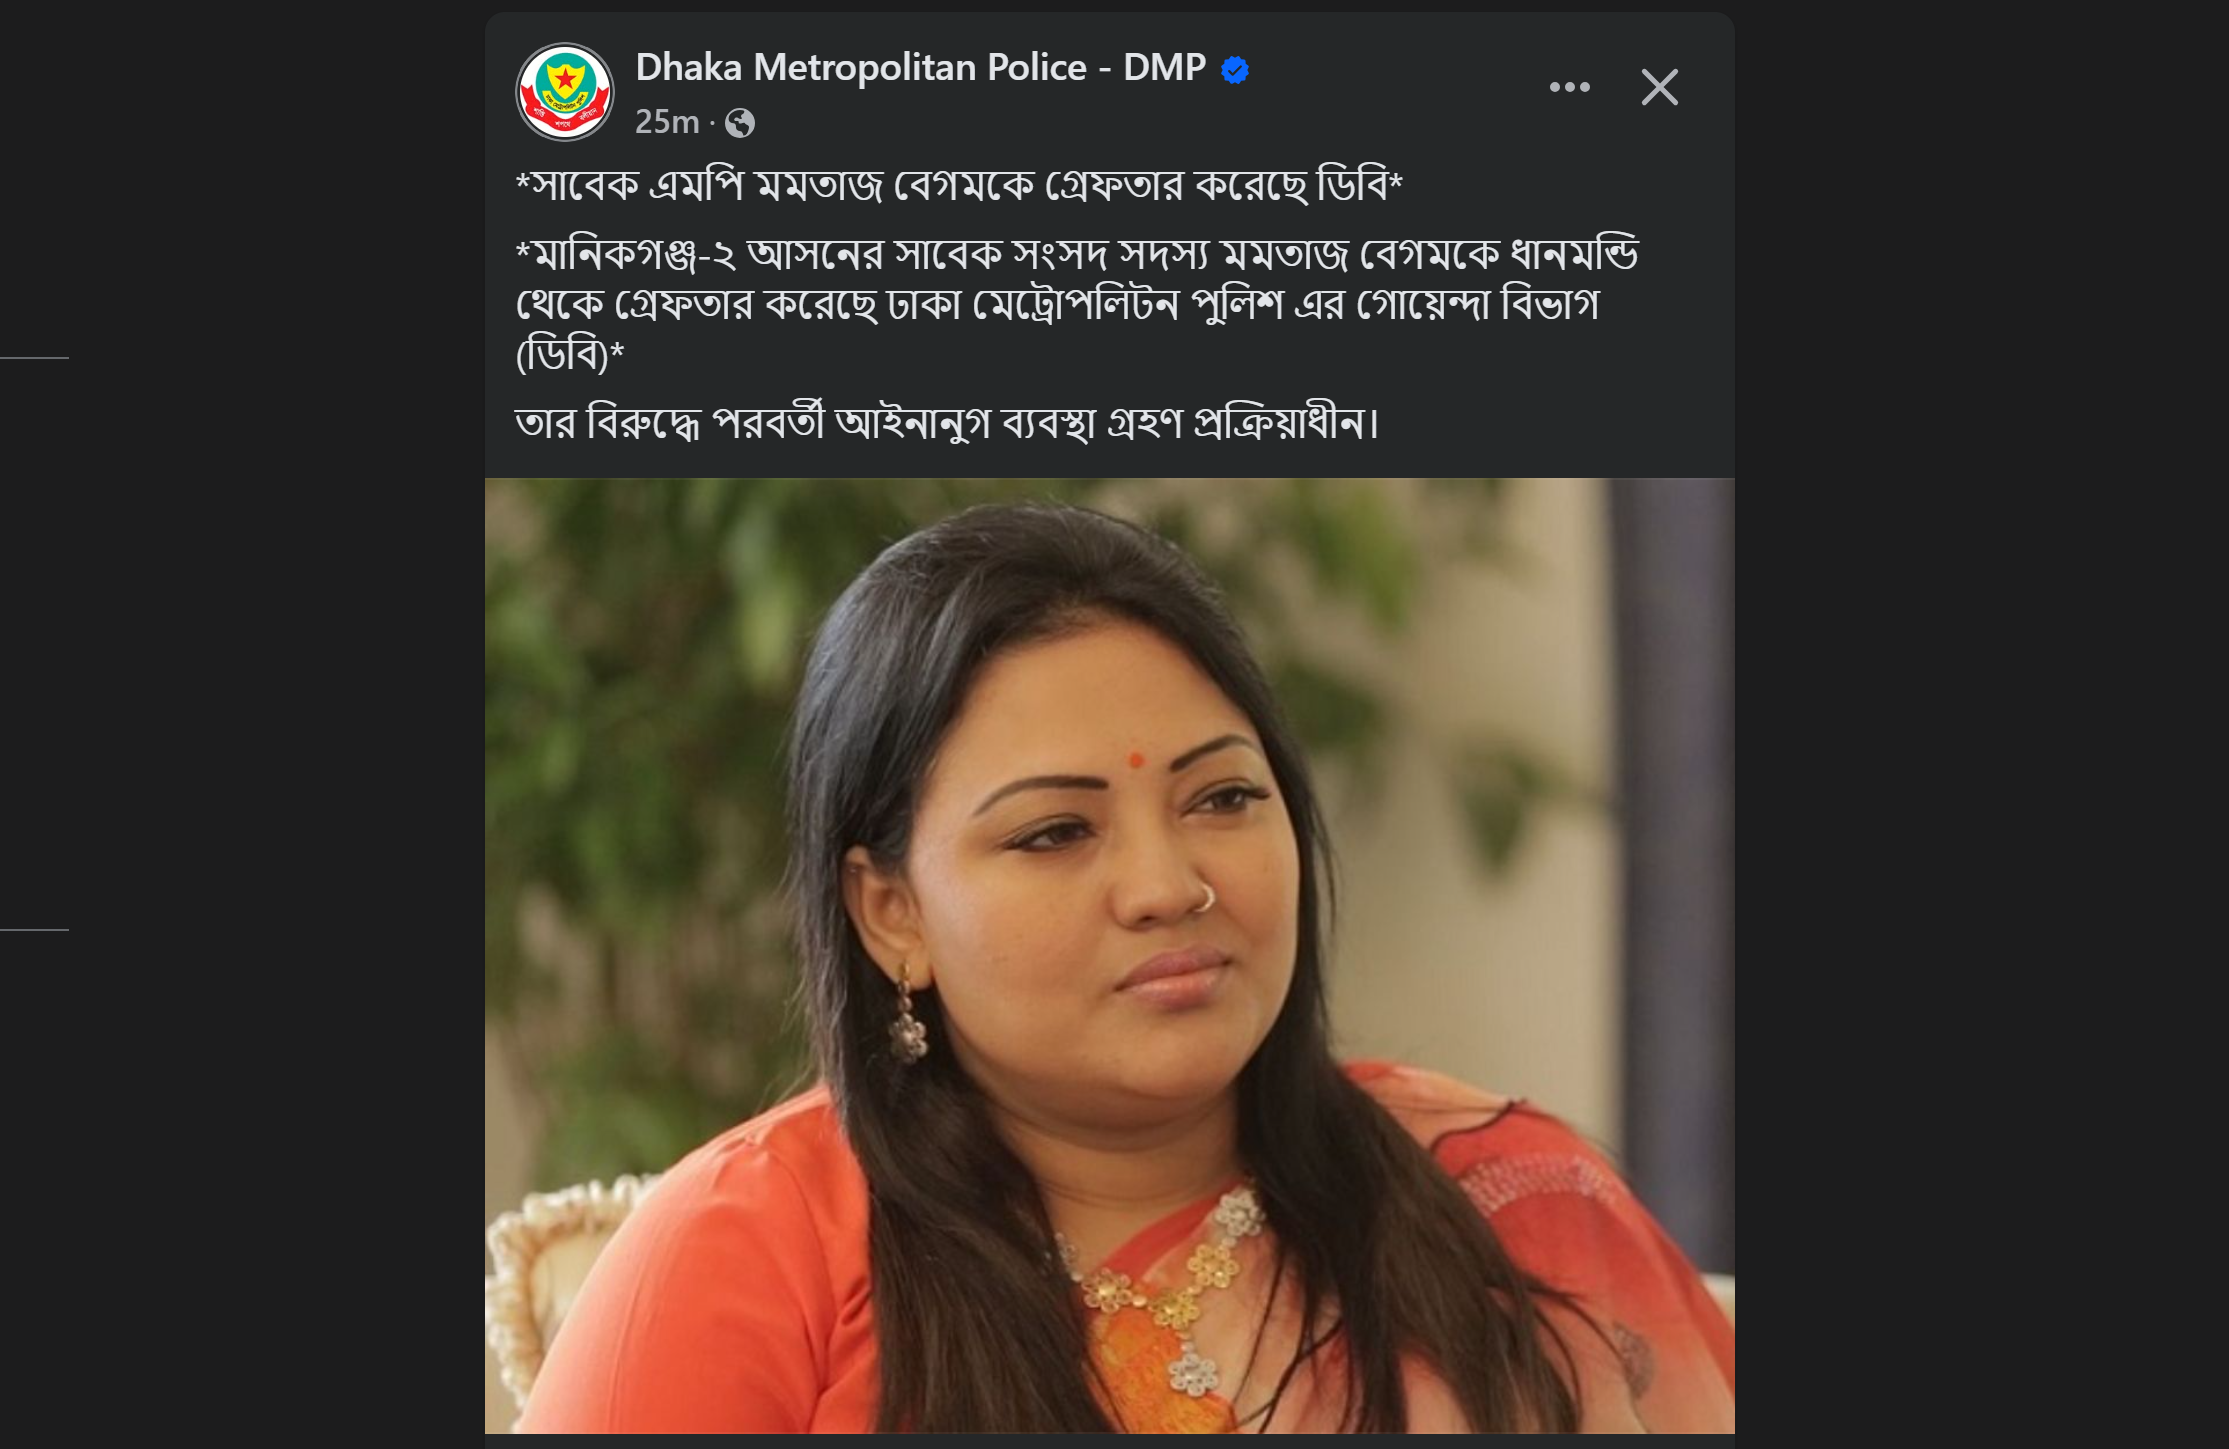The width and height of the screenshot is (2229, 1449).
Task: Click the upper horizontal line at the left edge
Action: (x=34, y=357)
